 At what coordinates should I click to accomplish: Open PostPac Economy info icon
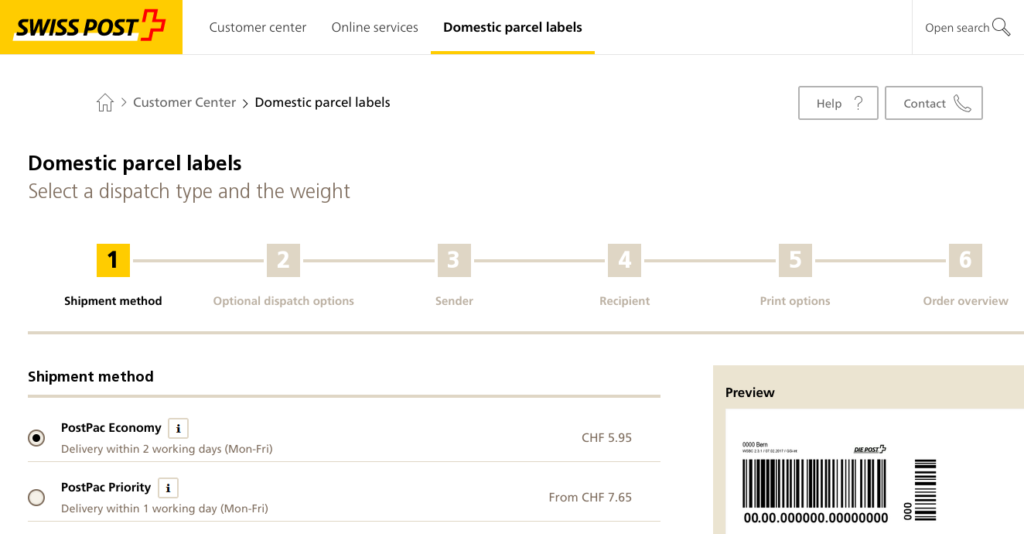pos(178,428)
